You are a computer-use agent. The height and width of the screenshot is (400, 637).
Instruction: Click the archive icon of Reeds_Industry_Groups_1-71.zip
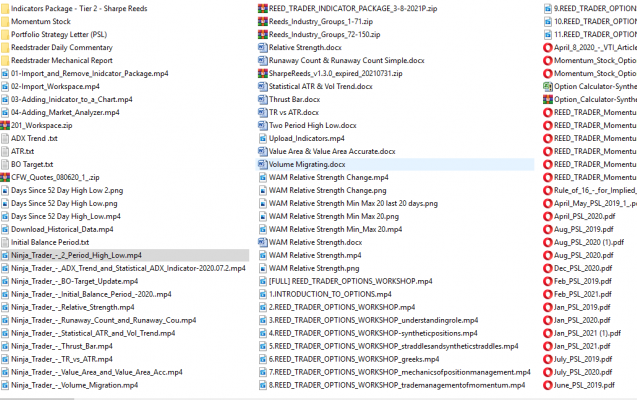[x=263, y=22]
